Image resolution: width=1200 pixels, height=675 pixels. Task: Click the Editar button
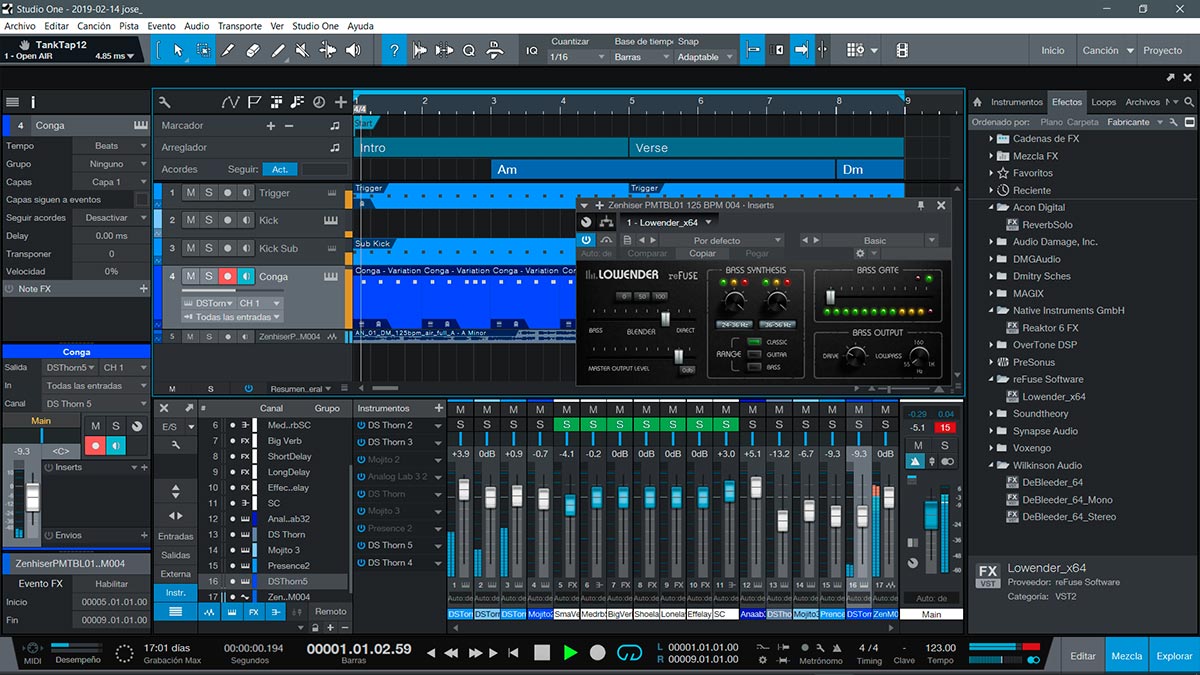pyautogui.click(x=1083, y=656)
